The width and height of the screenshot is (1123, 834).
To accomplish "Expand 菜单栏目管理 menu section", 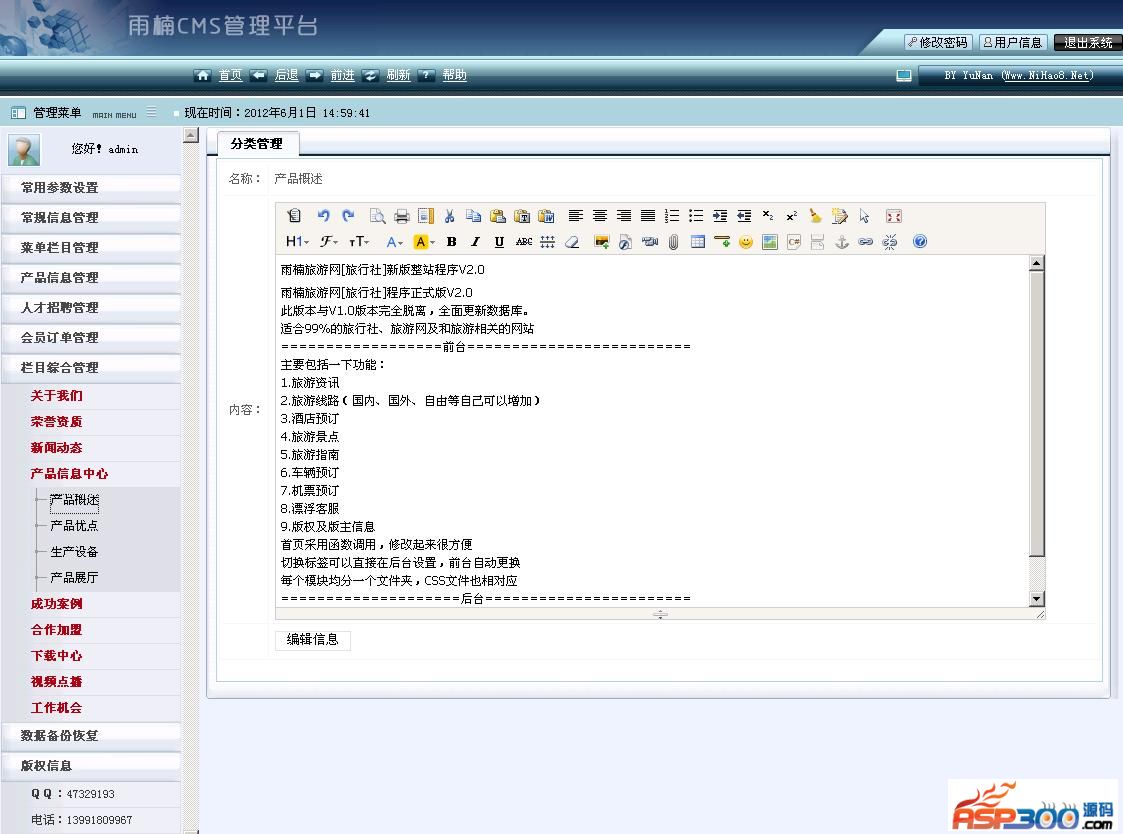I will coord(90,247).
